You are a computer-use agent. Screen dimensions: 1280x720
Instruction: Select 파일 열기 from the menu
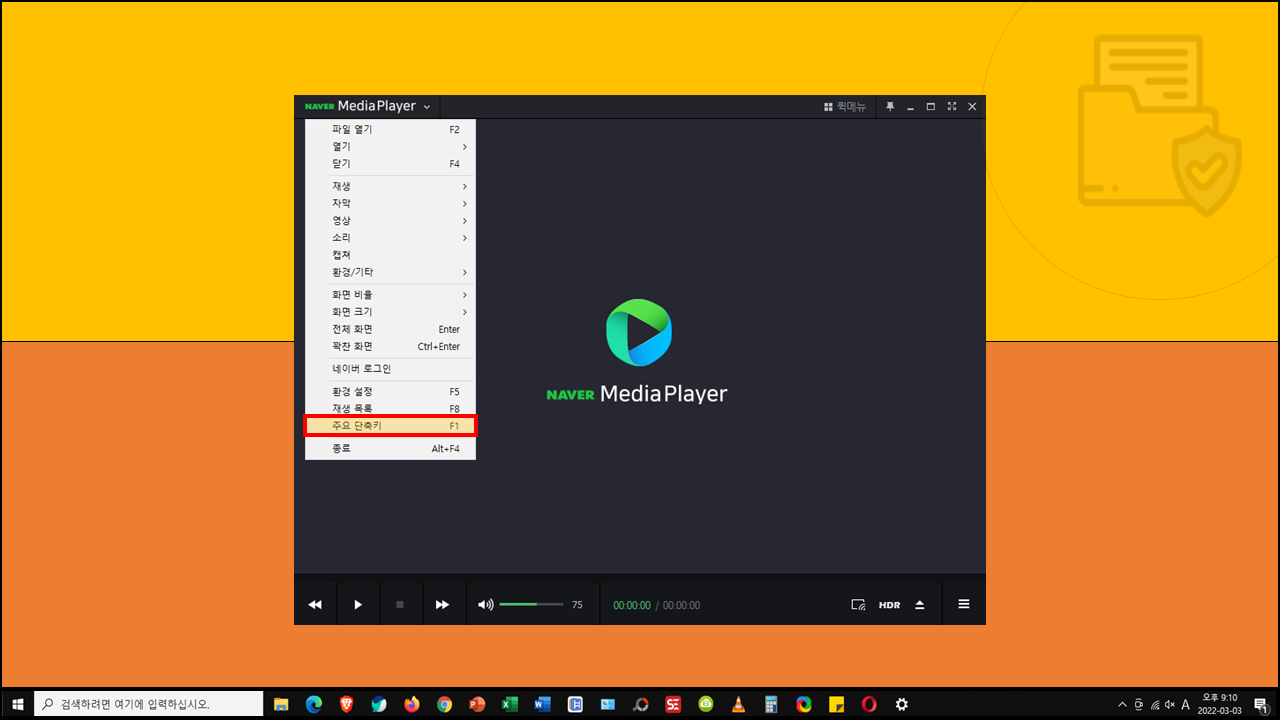pyautogui.click(x=390, y=129)
